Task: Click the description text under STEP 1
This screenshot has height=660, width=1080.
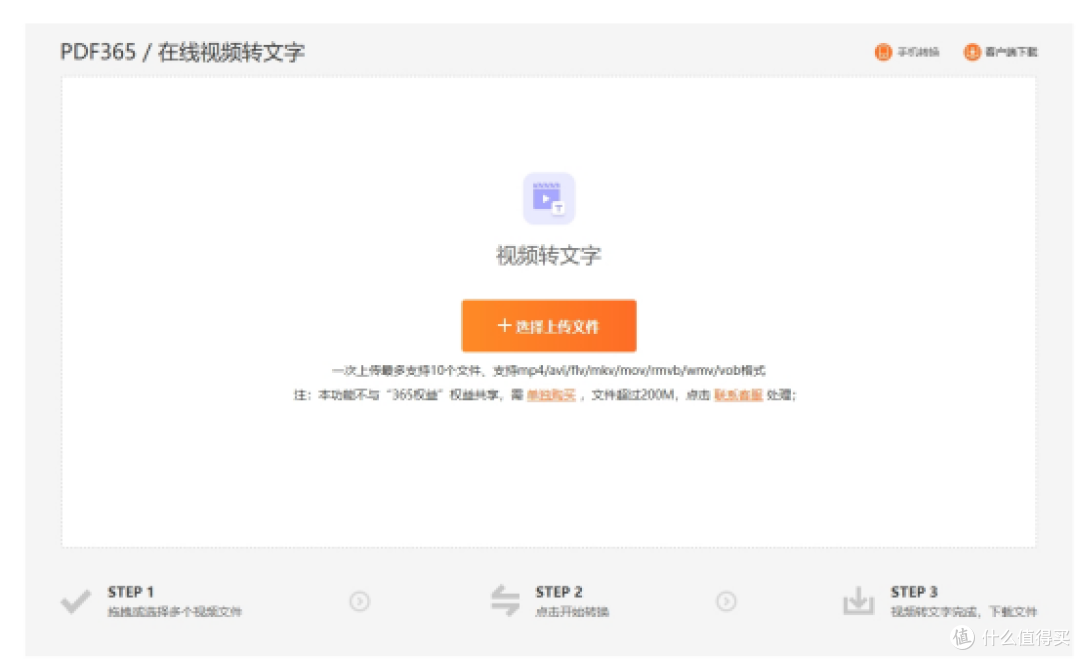Action: click(x=174, y=612)
